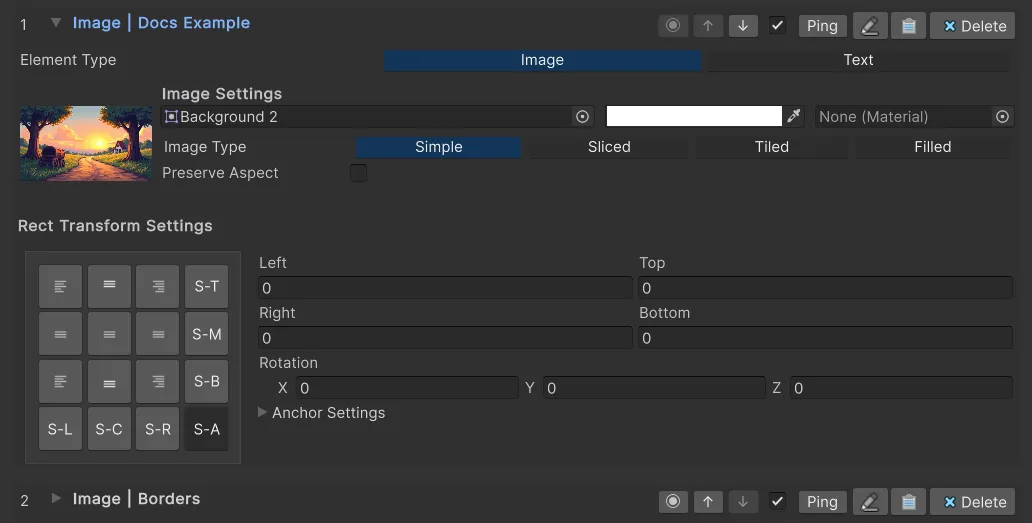The width and height of the screenshot is (1032, 523).
Task: Apply S-A stretch all preset
Action: [x=207, y=429]
